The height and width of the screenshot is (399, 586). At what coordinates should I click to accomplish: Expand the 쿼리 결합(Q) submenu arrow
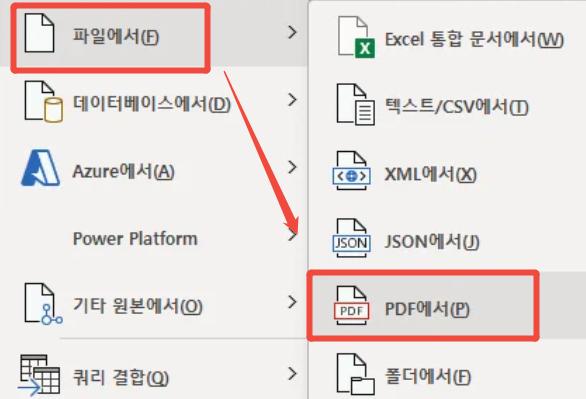[x=293, y=374]
